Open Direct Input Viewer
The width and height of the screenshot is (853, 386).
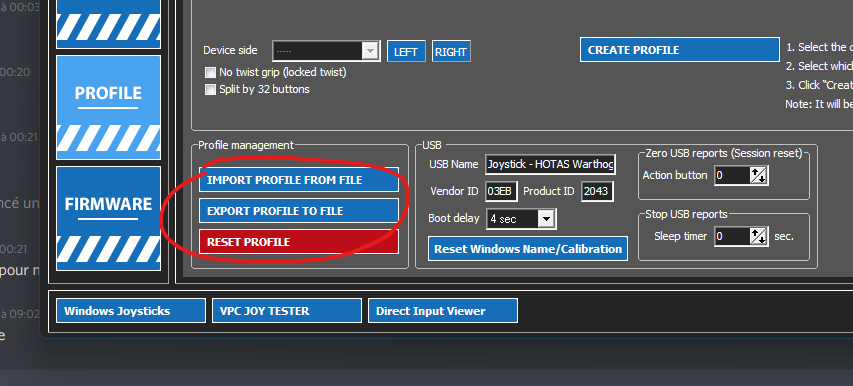(x=443, y=311)
